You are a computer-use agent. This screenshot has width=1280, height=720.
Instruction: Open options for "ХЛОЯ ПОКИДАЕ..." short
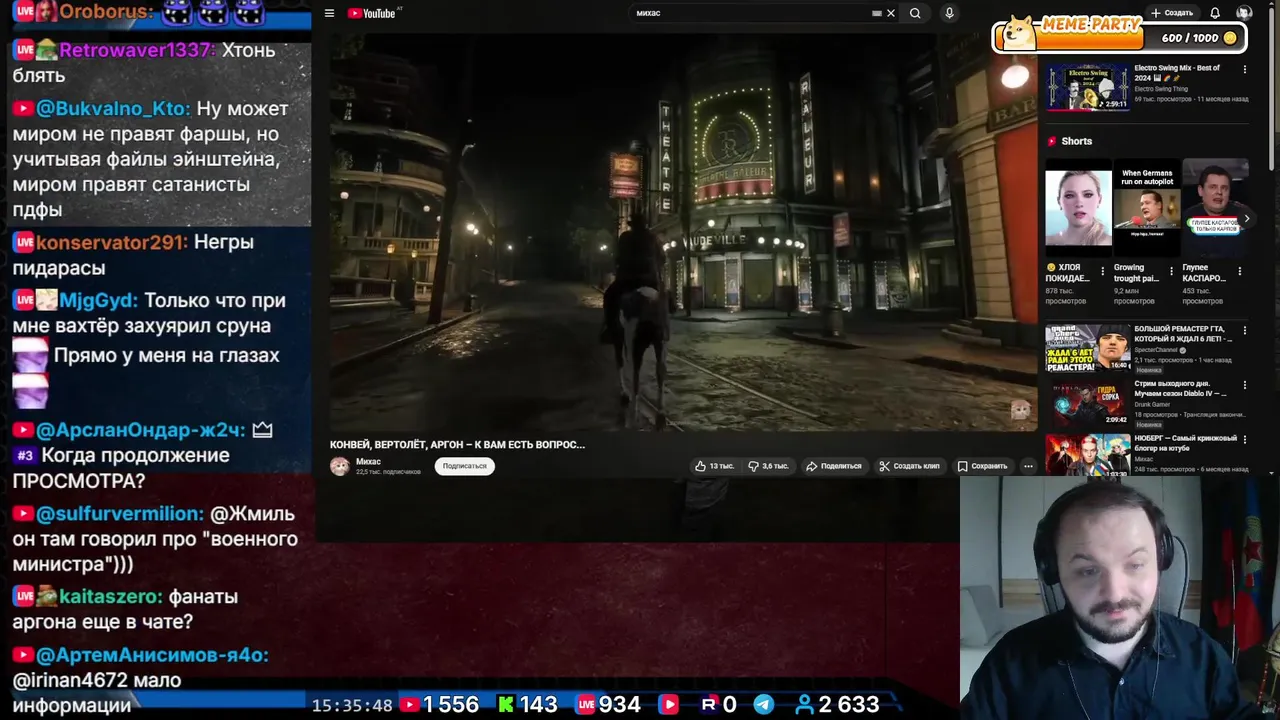1103,271
